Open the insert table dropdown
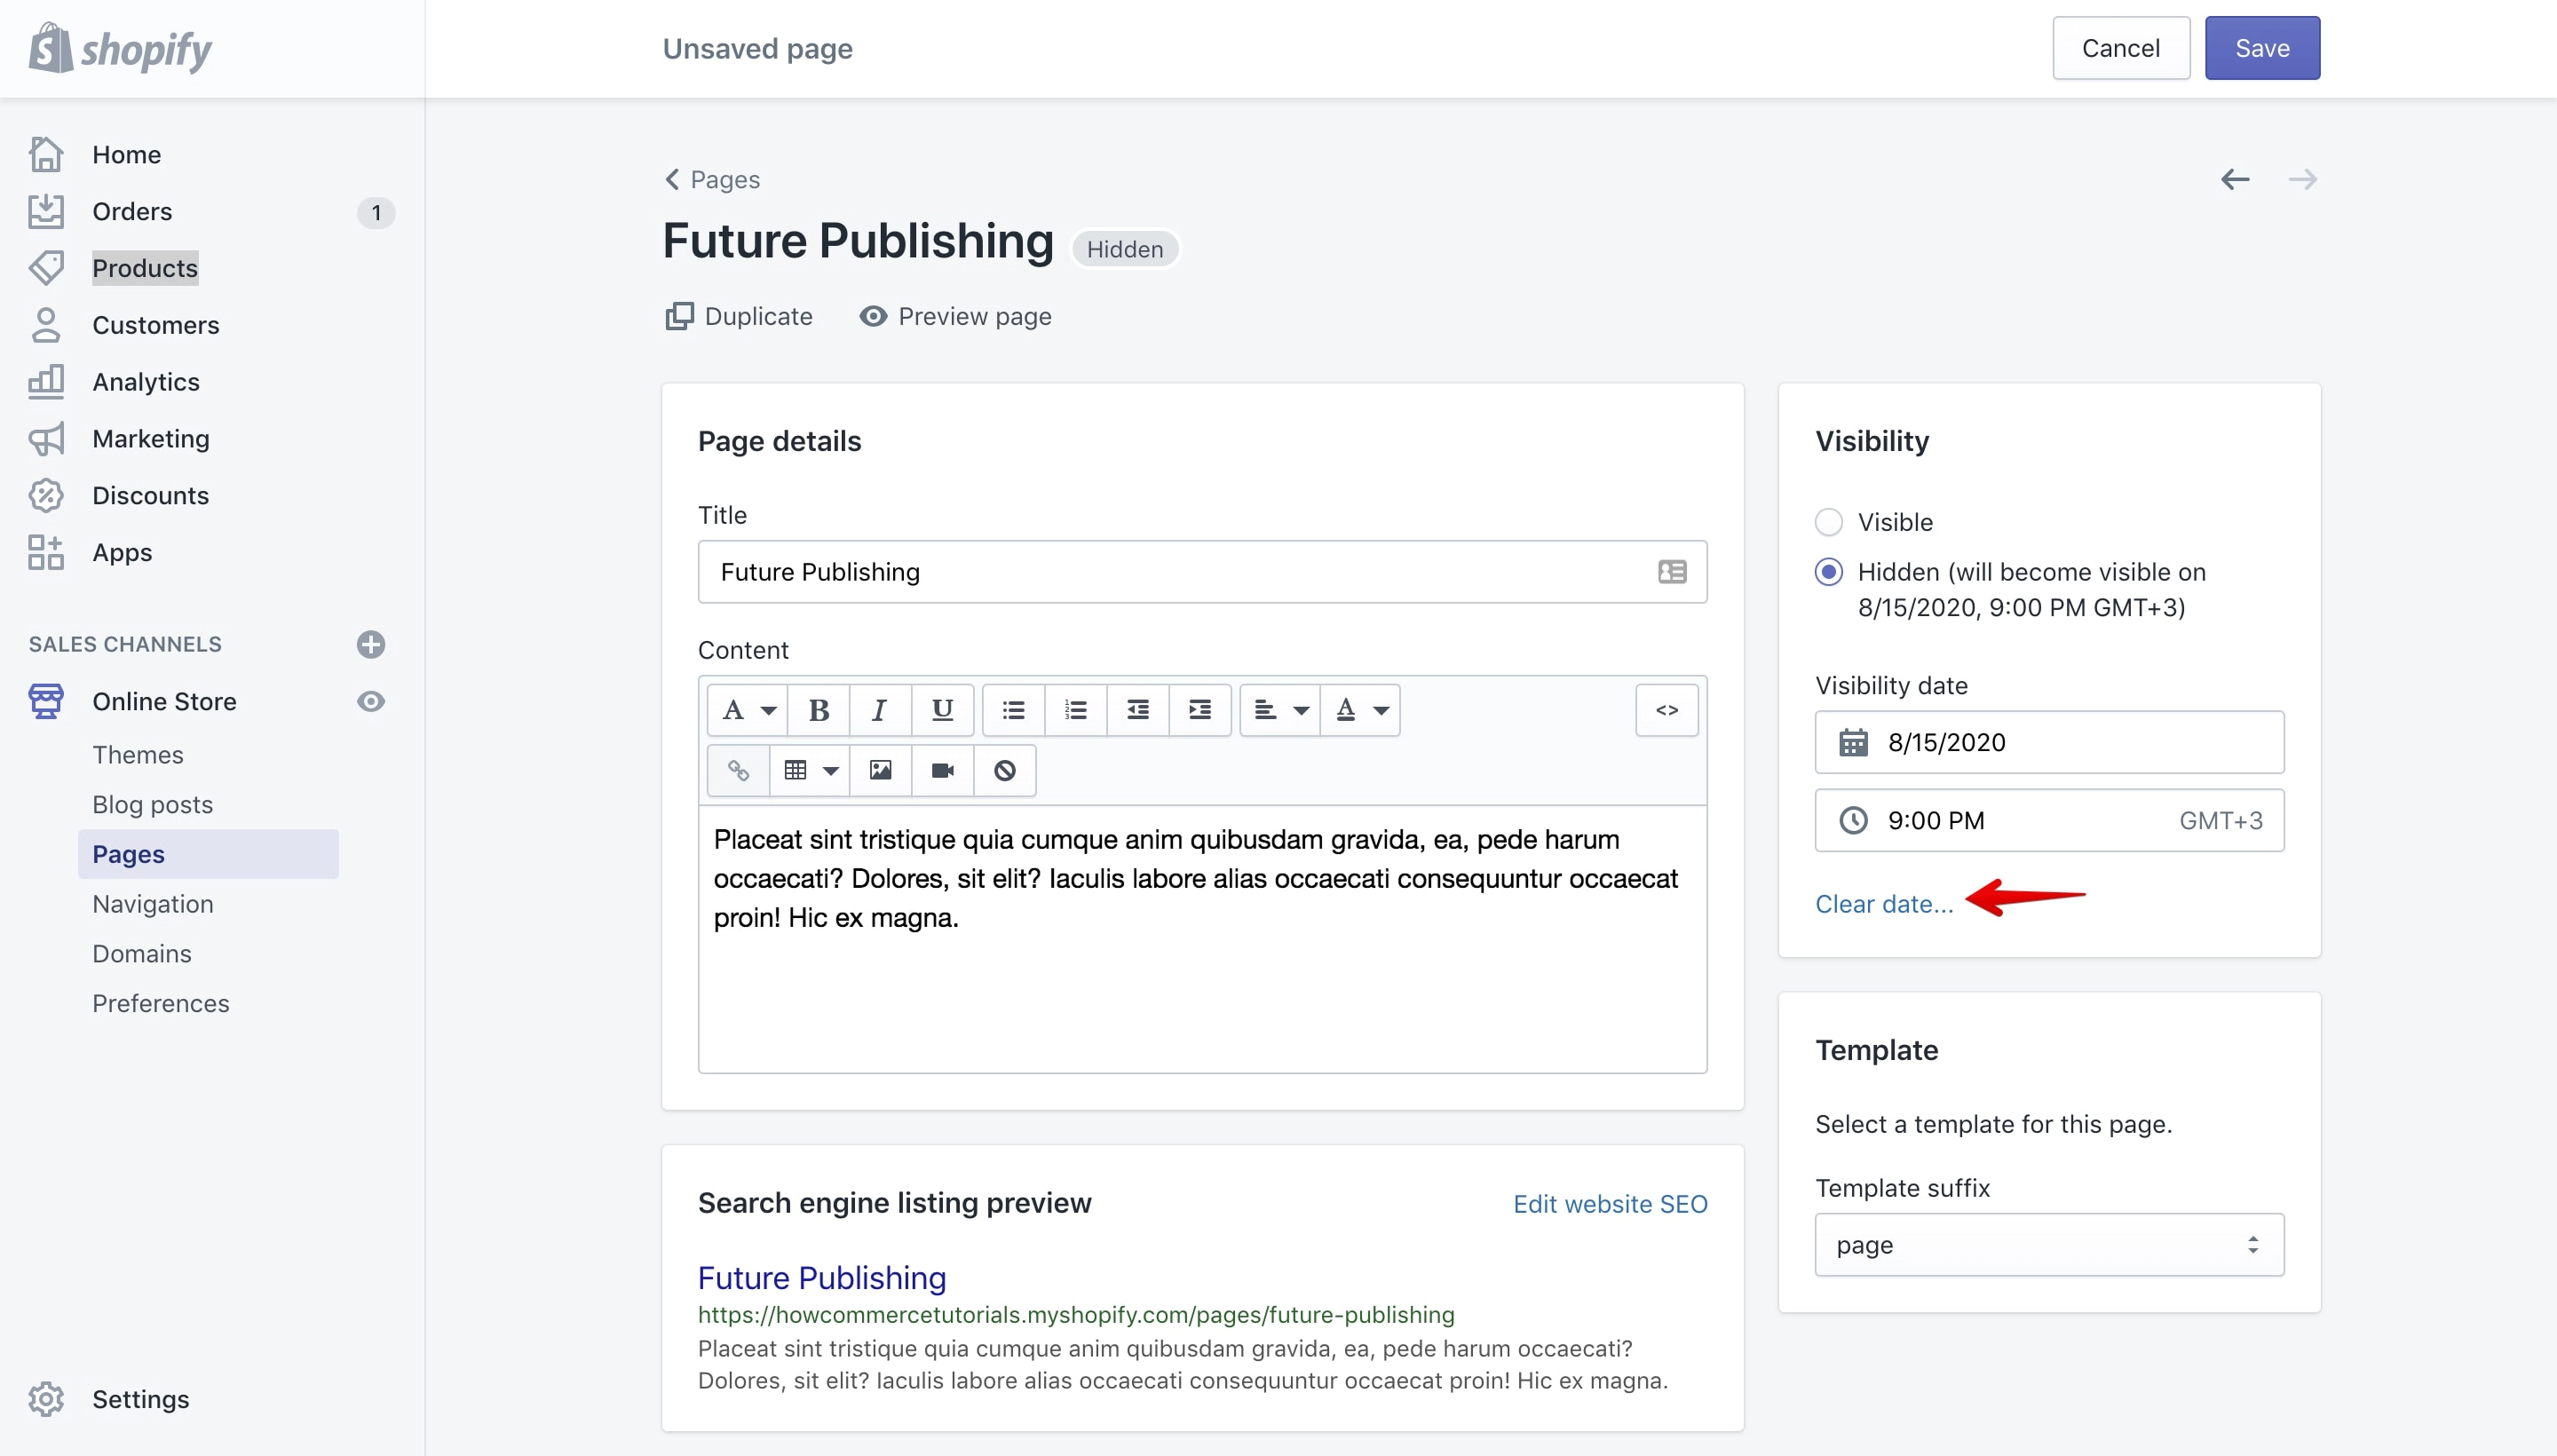 [810, 770]
